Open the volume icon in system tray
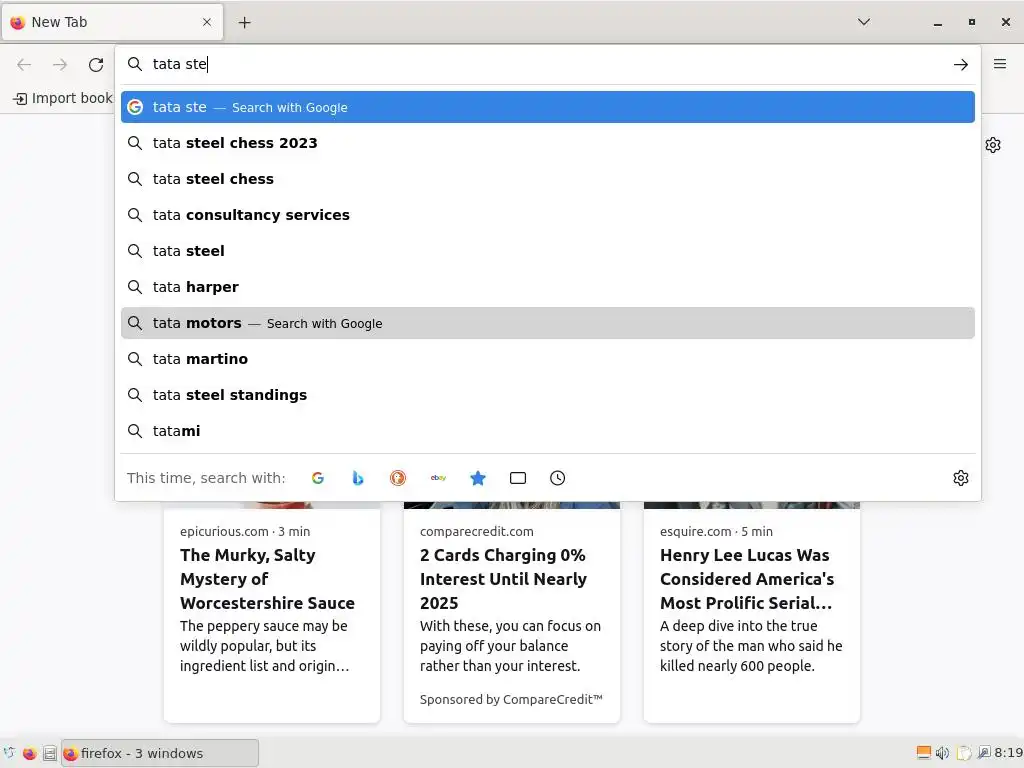The height and width of the screenshot is (768, 1024). (x=942, y=753)
